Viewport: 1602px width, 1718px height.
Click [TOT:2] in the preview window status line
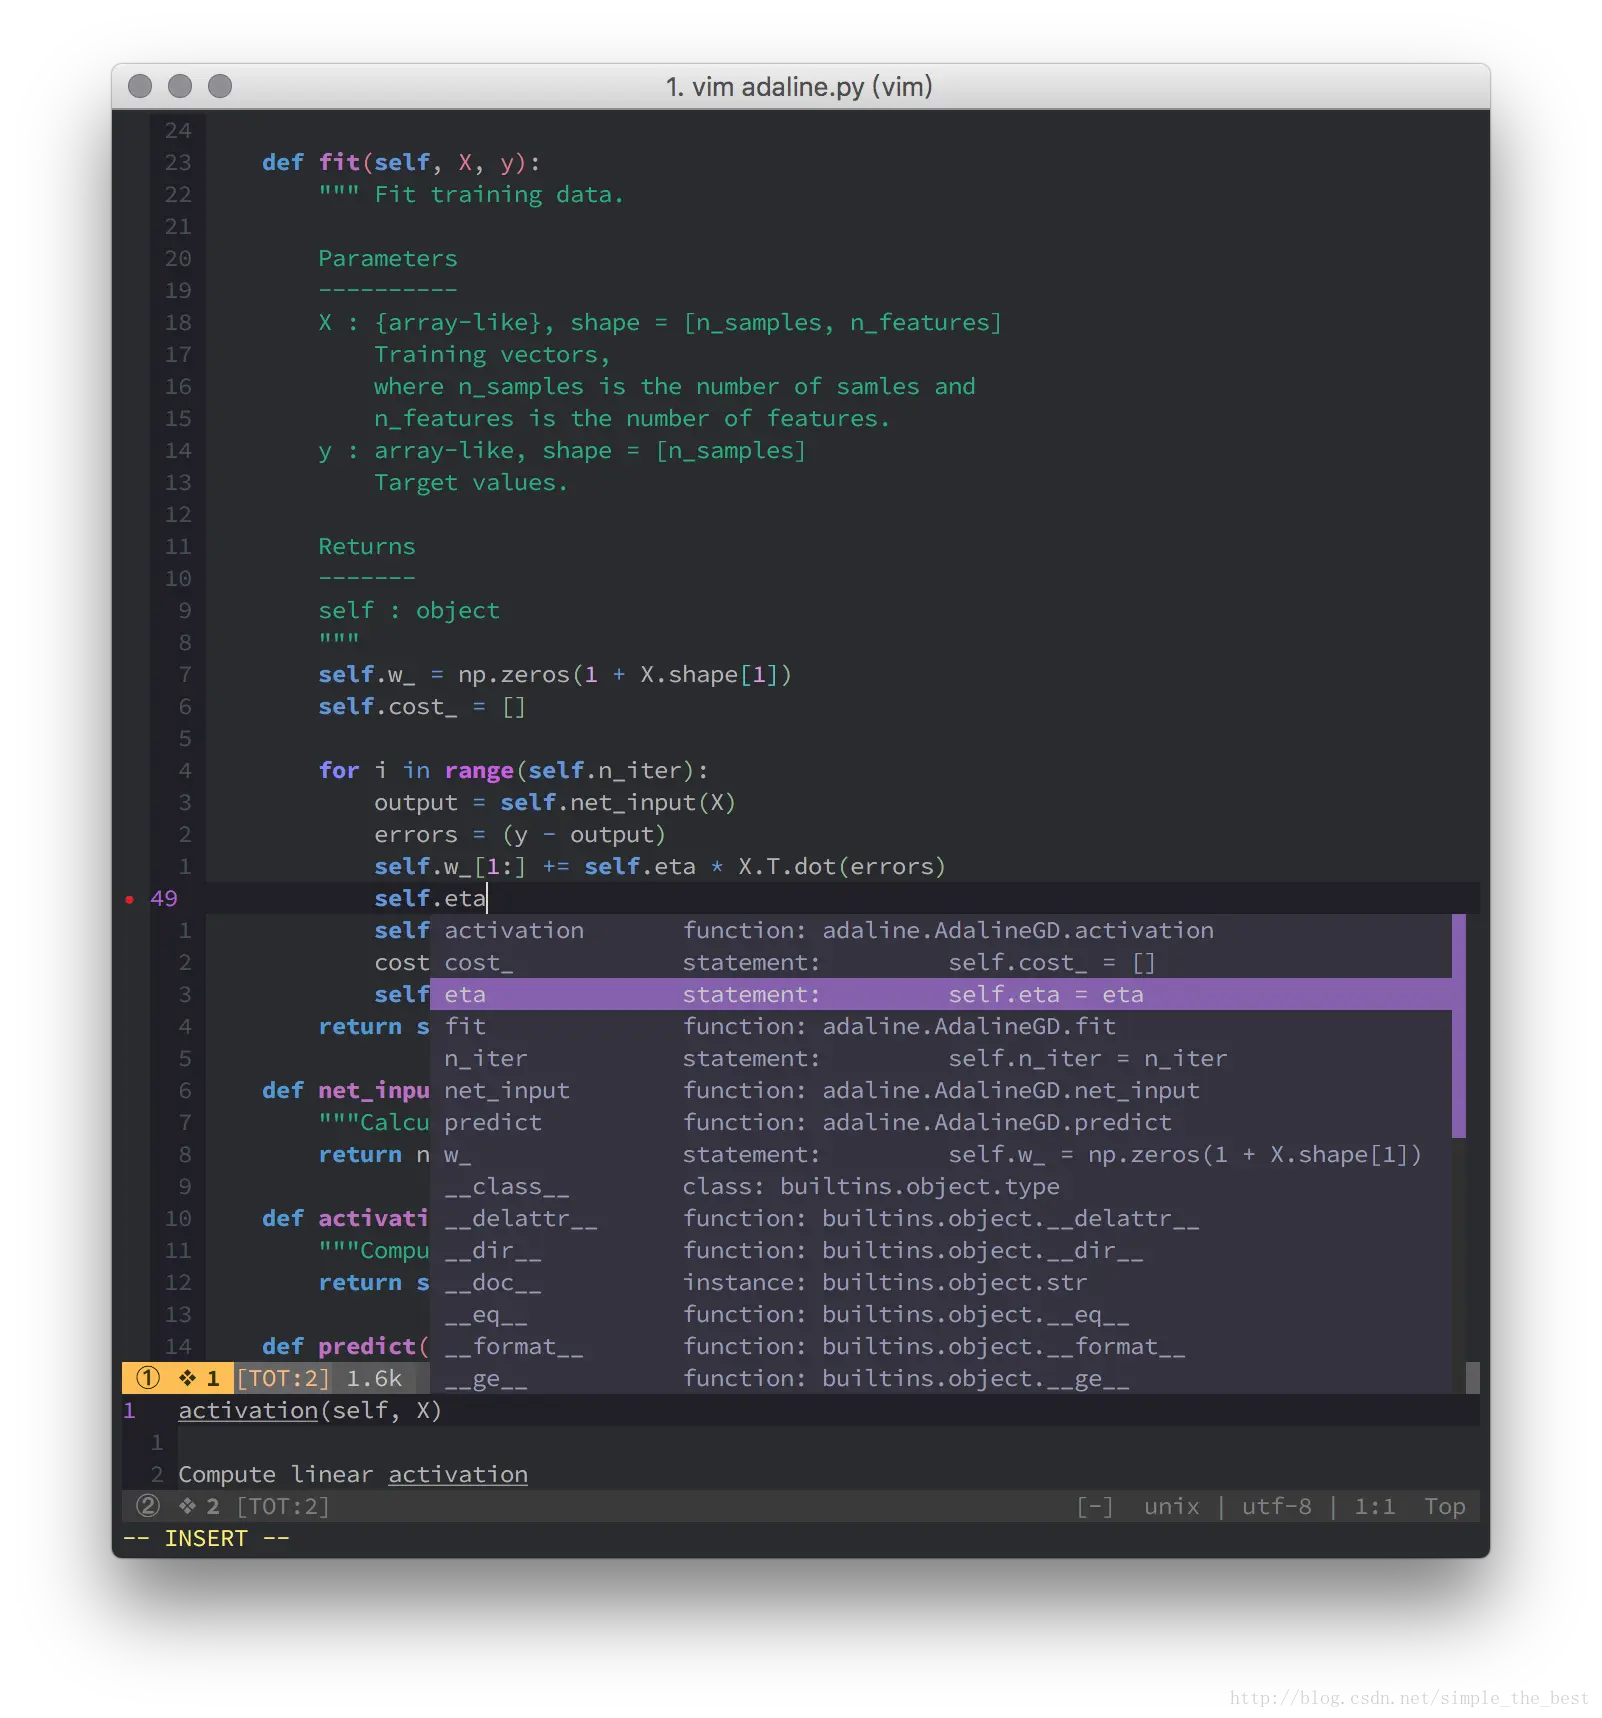(283, 1506)
